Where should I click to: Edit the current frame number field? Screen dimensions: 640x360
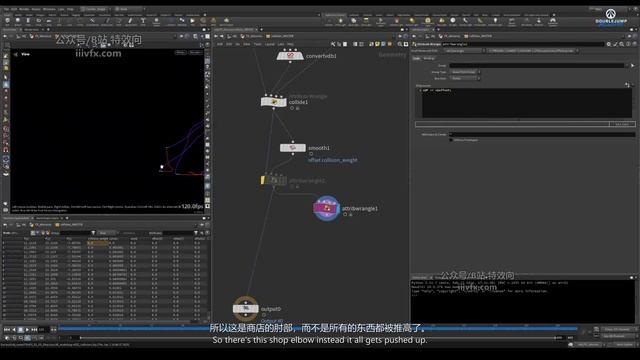pyautogui.click(x=43, y=329)
